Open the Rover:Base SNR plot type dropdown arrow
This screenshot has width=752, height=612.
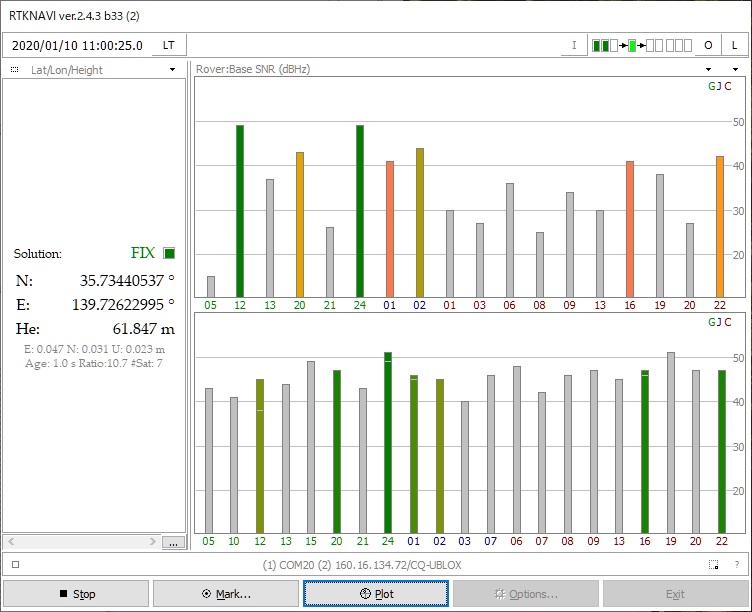coord(709,70)
